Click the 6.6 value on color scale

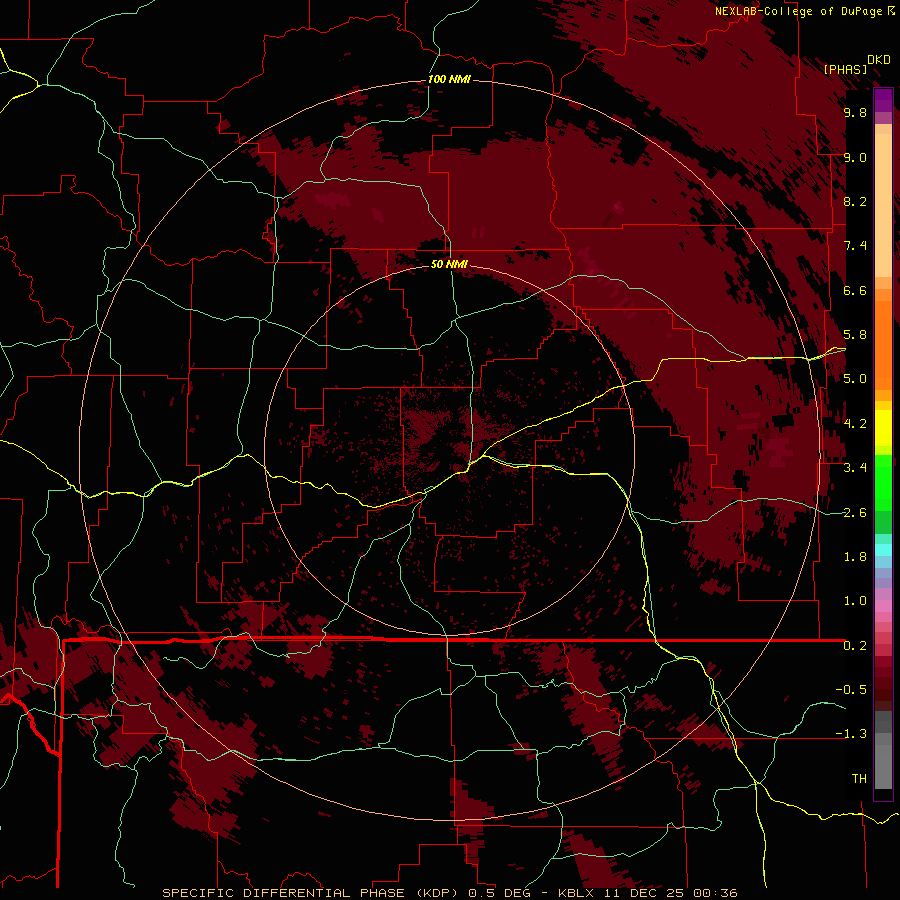(x=855, y=290)
